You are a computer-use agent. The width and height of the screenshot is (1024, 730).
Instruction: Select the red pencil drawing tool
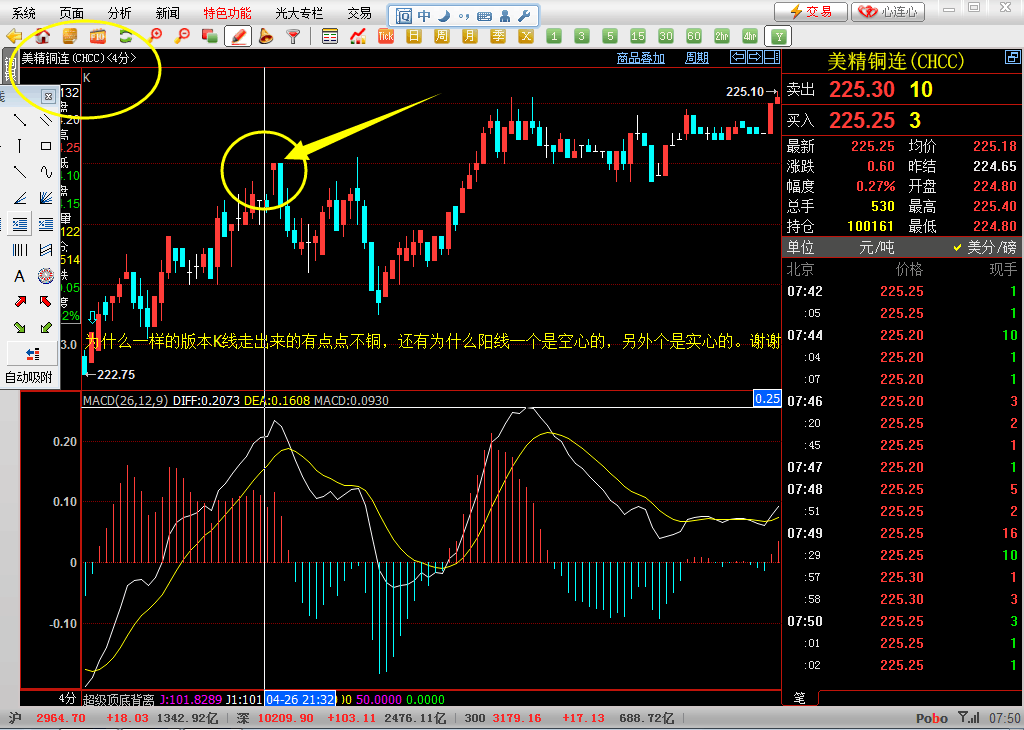pos(238,36)
